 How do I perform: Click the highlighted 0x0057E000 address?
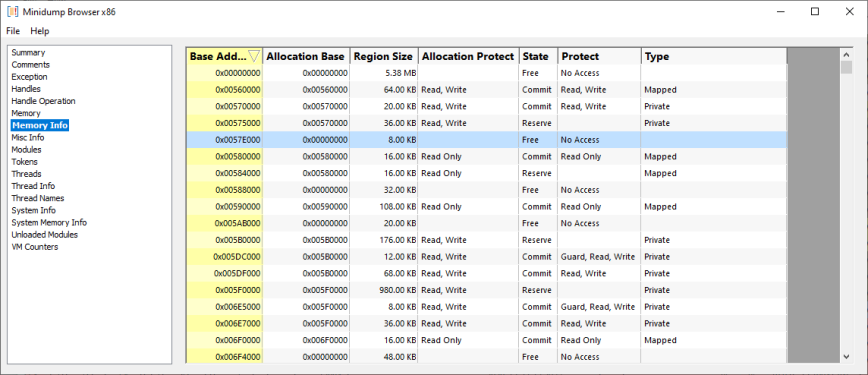tap(224, 140)
